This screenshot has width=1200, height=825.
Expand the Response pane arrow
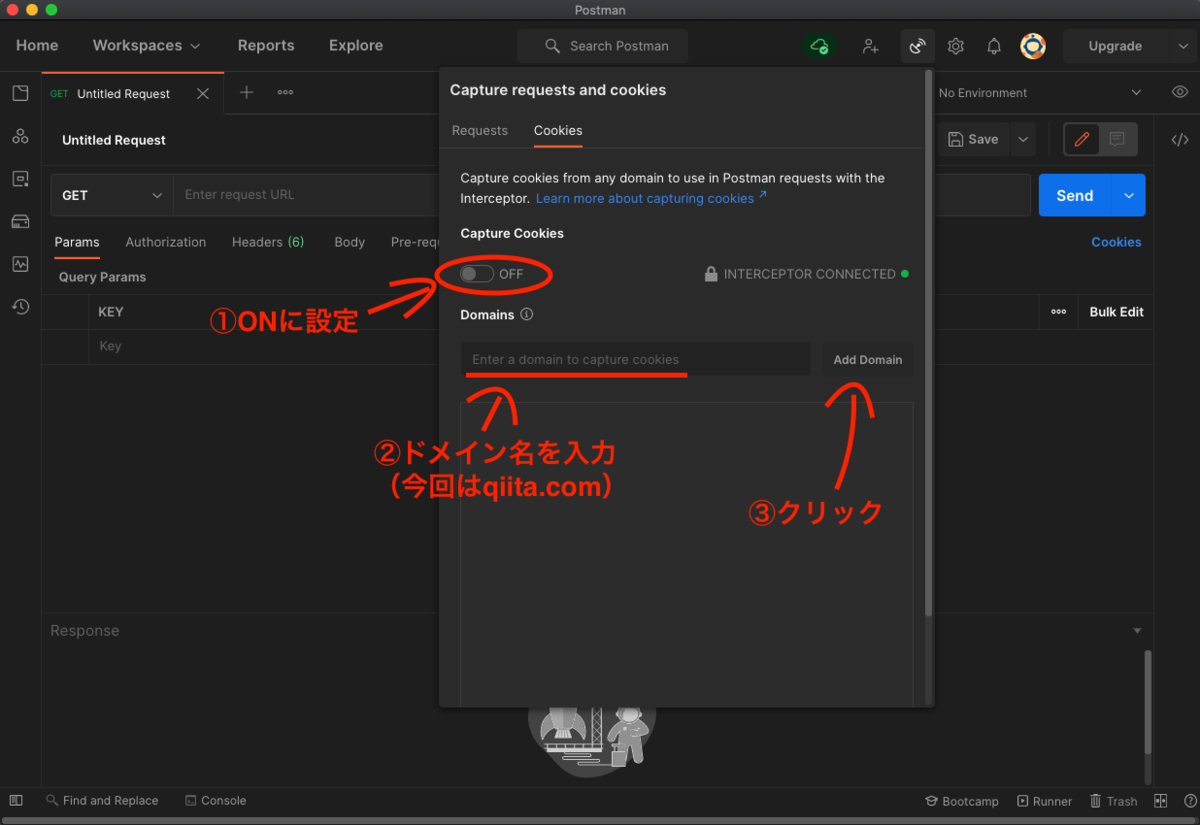[x=1137, y=631]
